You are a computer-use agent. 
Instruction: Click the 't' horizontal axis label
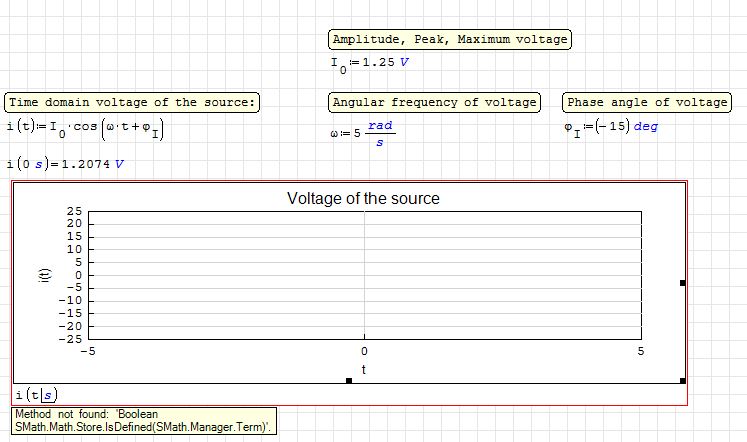coord(363,369)
